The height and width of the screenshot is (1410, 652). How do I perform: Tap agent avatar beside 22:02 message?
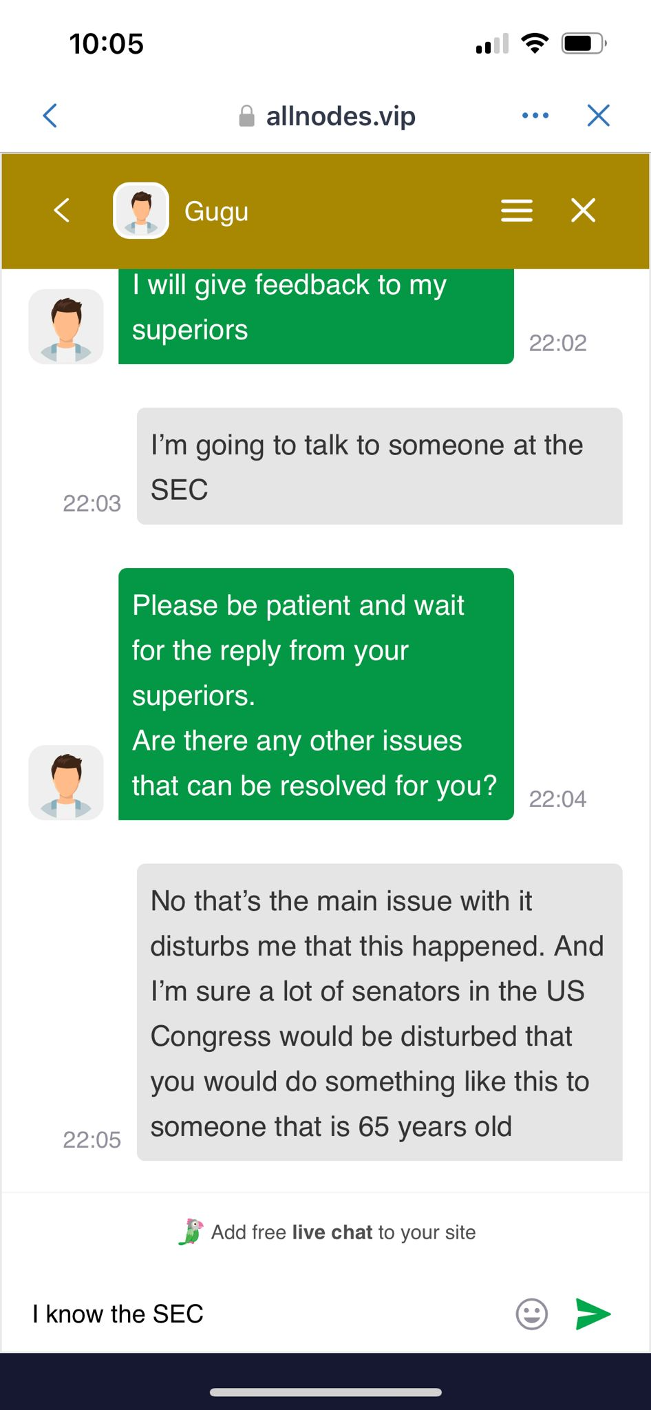click(x=66, y=326)
